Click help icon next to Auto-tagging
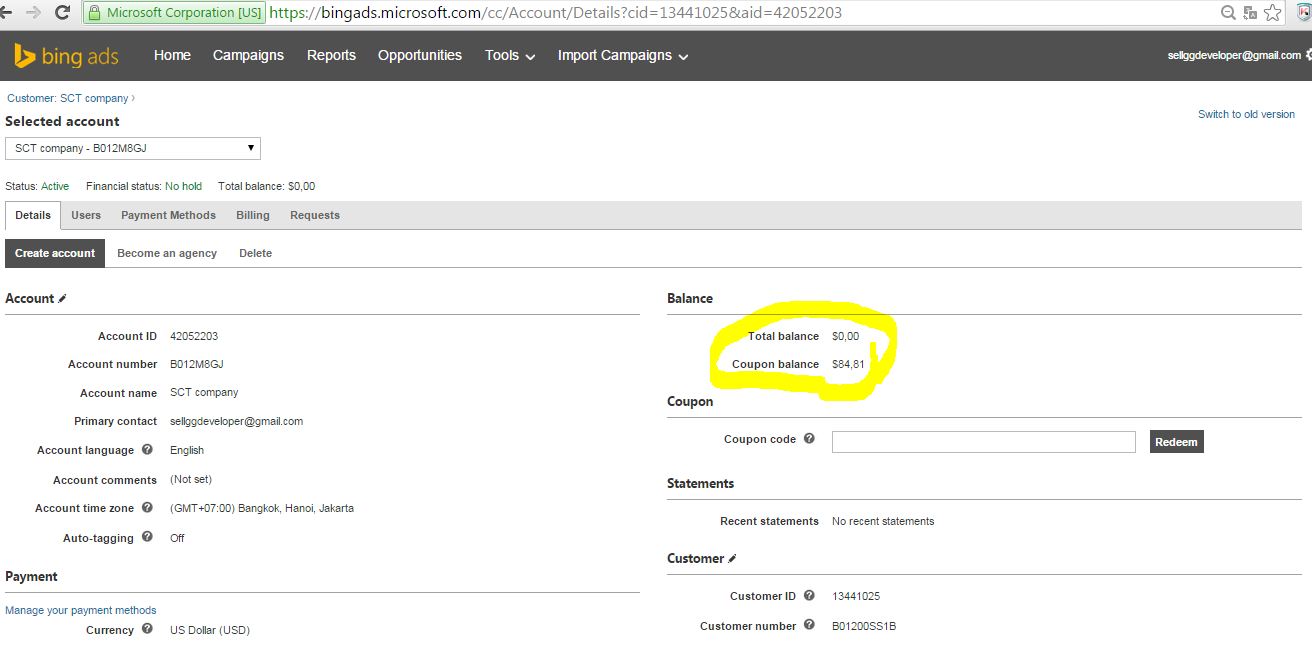Image resolution: width=1312 pixels, height=648 pixels. pyautogui.click(x=147, y=537)
